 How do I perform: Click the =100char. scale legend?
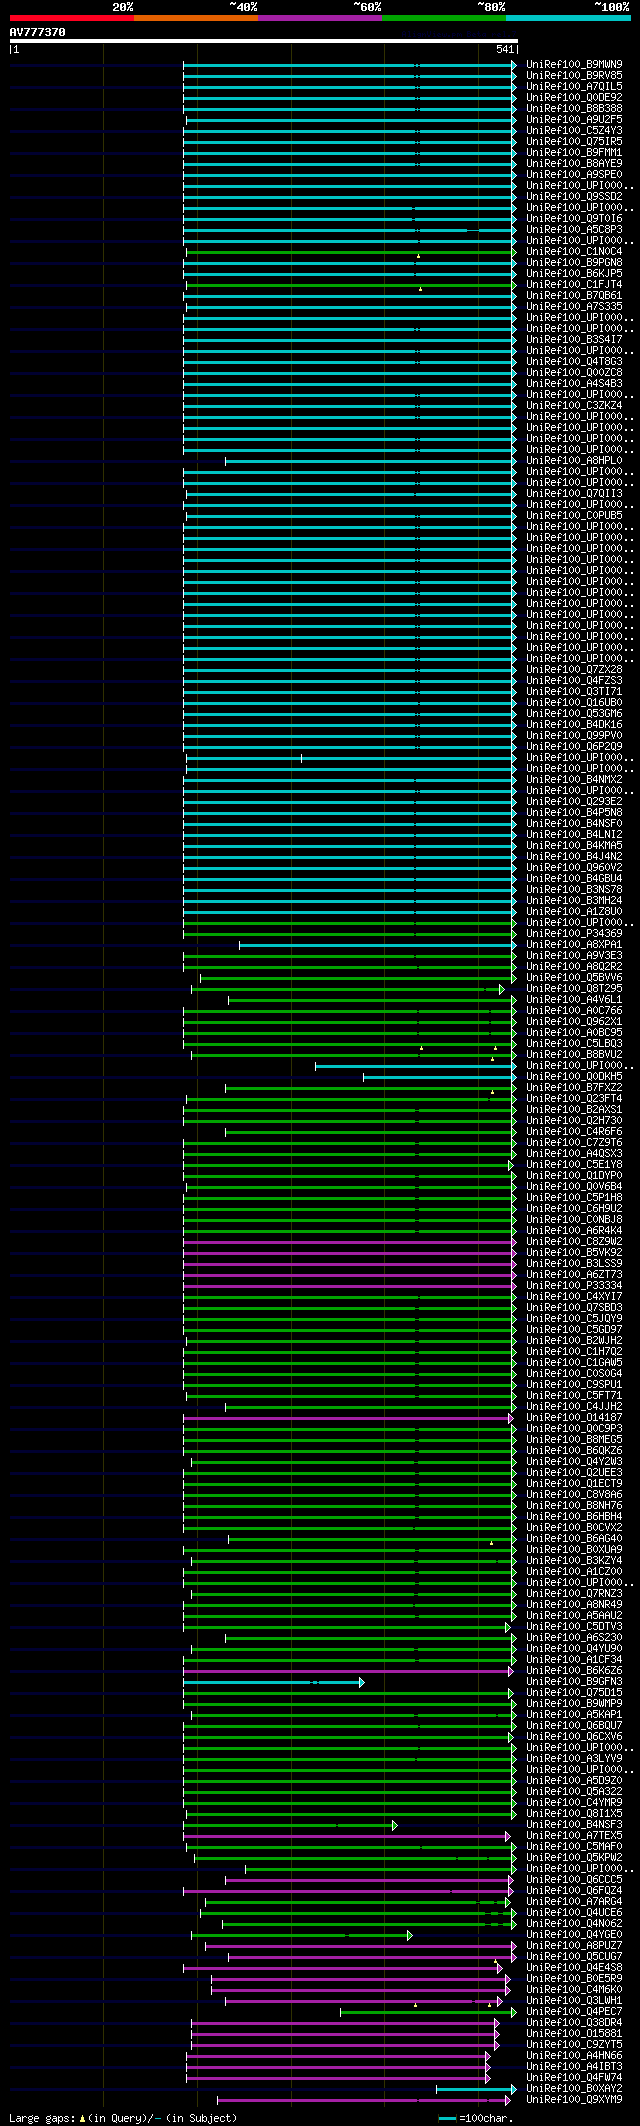[475, 2117]
